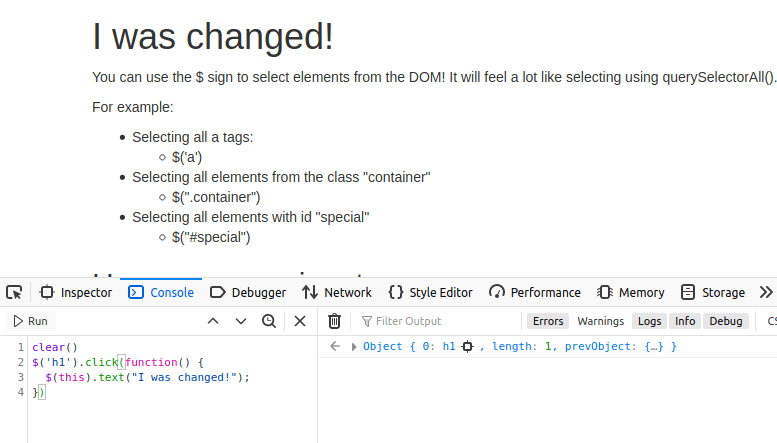The width and height of the screenshot is (777, 443).
Task: Click the back arrow beside the Object result
Action: click(x=336, y=346)
